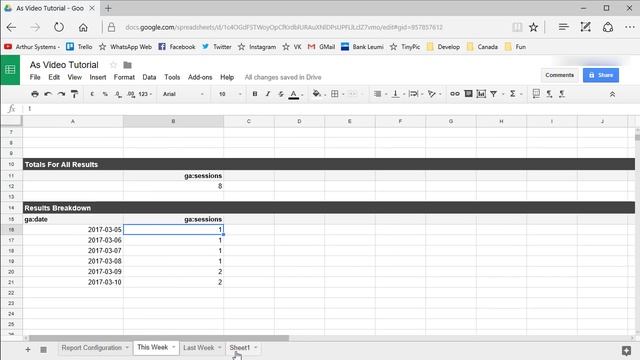Add a new sheet with plus
The height and width of the screenshot is (360, 640).
click(28, 349)
